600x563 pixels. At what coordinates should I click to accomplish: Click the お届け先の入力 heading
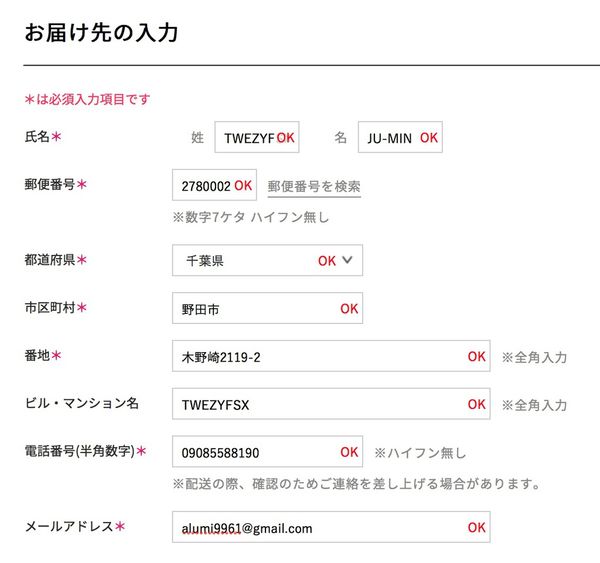click(101, 32)
